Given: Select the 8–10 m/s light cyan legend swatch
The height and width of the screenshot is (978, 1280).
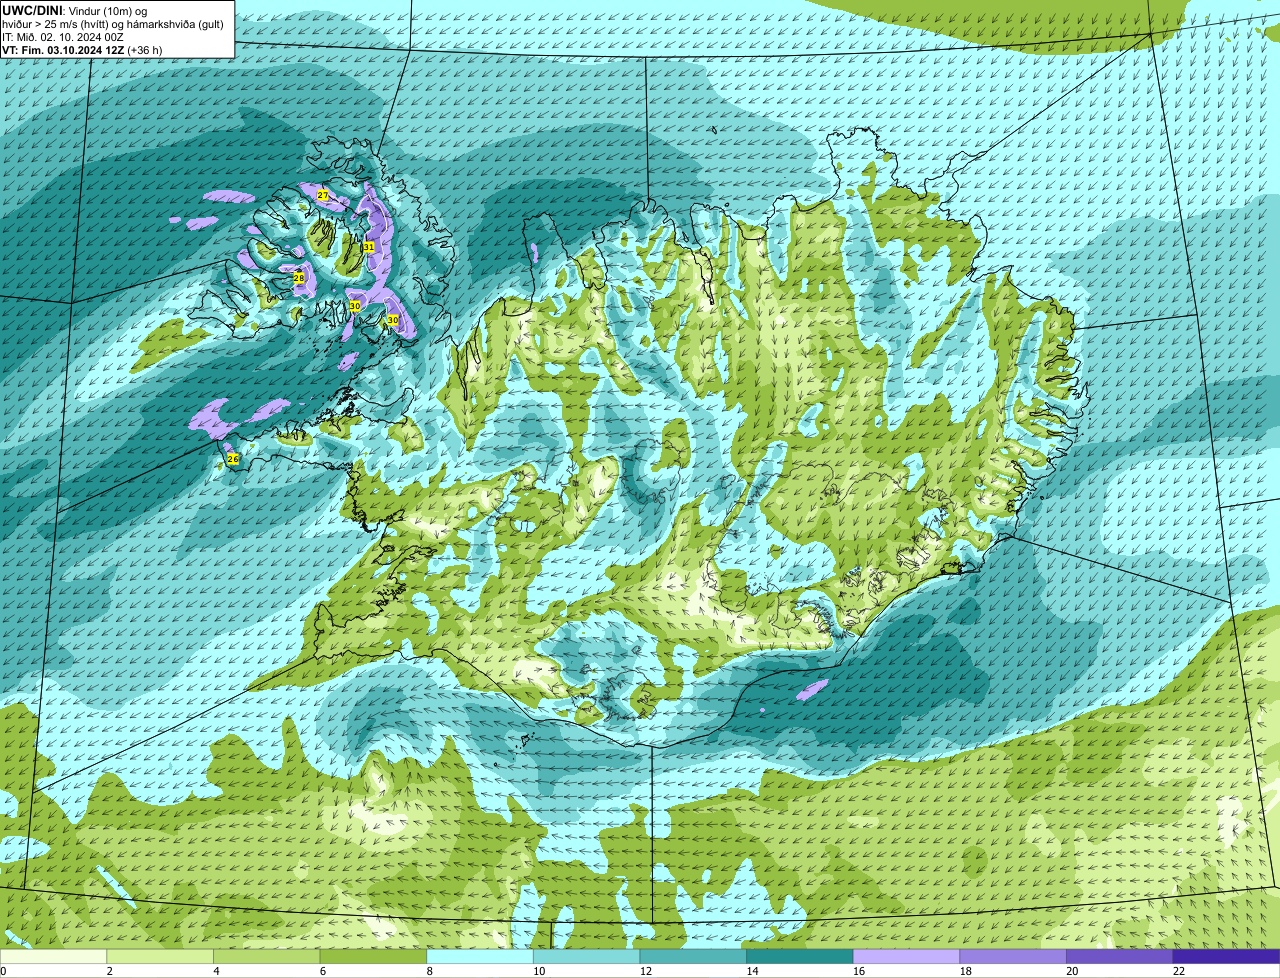Looking at the screenshot, I should (x=480, y=956).
